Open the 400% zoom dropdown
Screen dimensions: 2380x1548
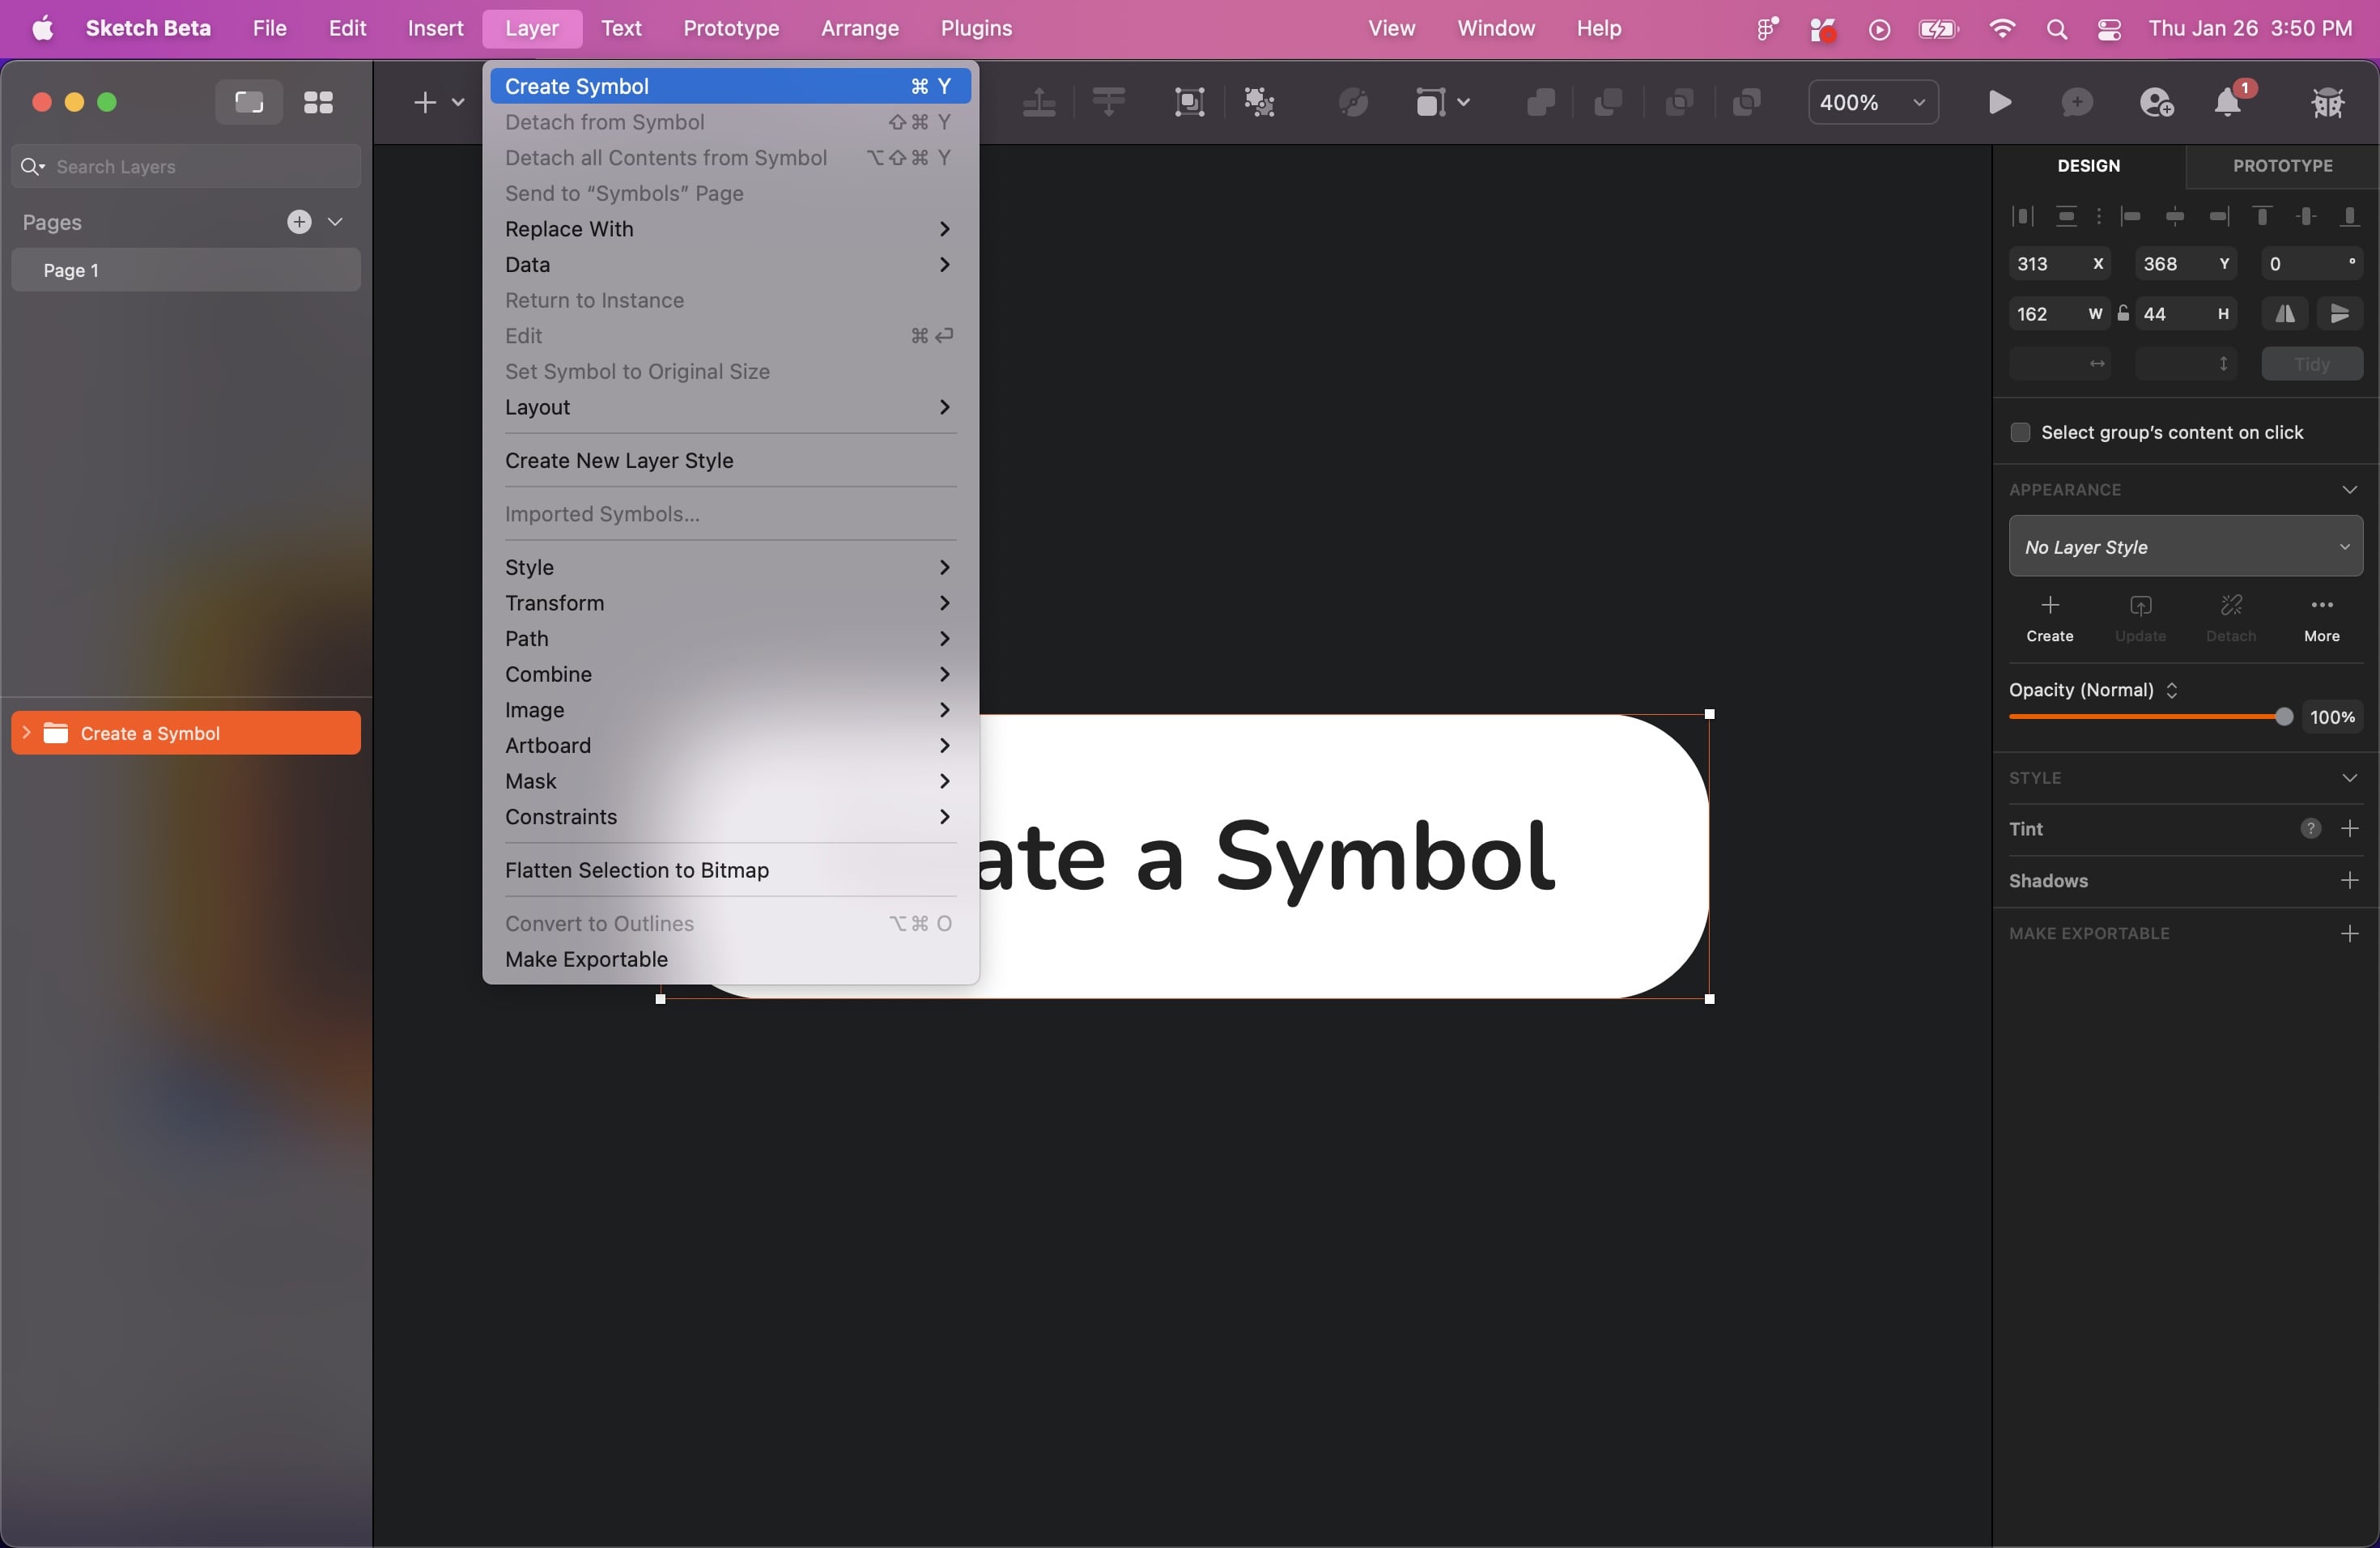pyautogui.click(x=1872, y=102)
